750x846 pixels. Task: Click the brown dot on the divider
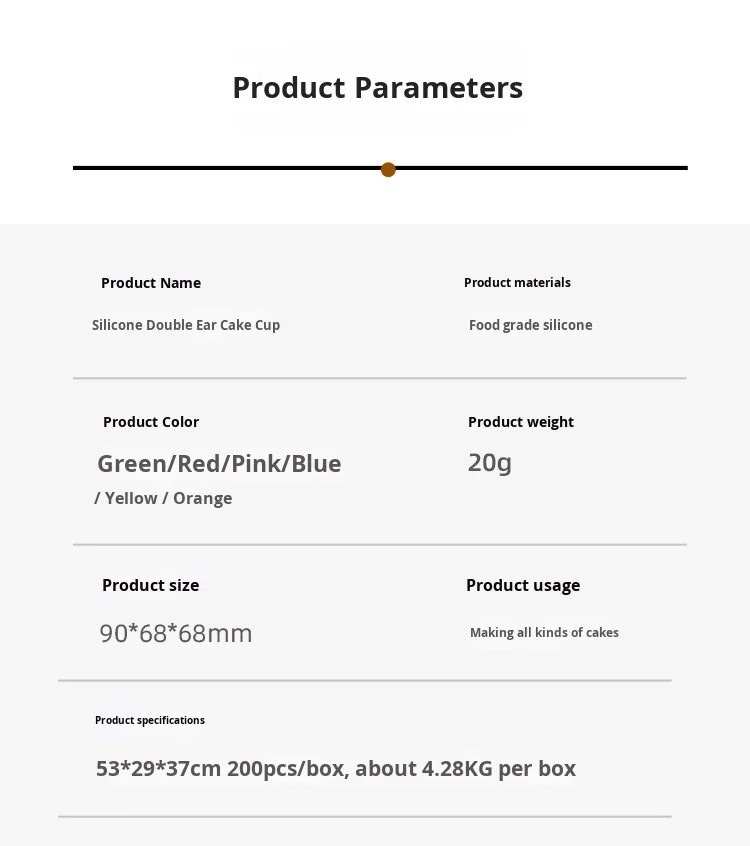point(388,169)
